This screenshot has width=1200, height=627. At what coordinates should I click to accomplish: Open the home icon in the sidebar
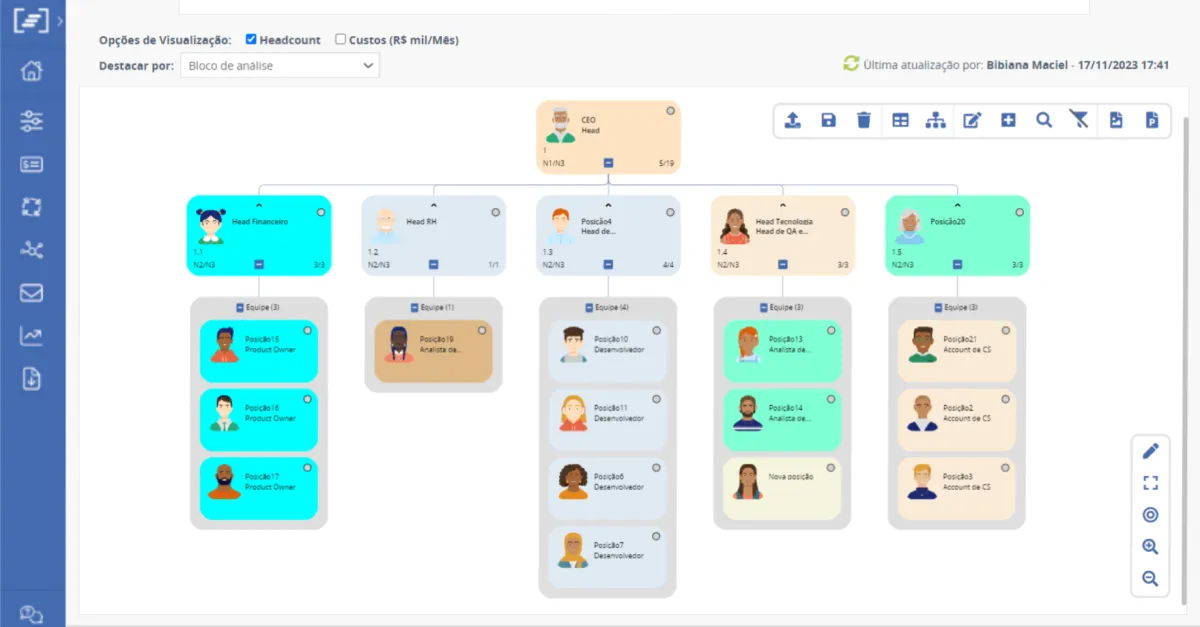coord(32,70)
